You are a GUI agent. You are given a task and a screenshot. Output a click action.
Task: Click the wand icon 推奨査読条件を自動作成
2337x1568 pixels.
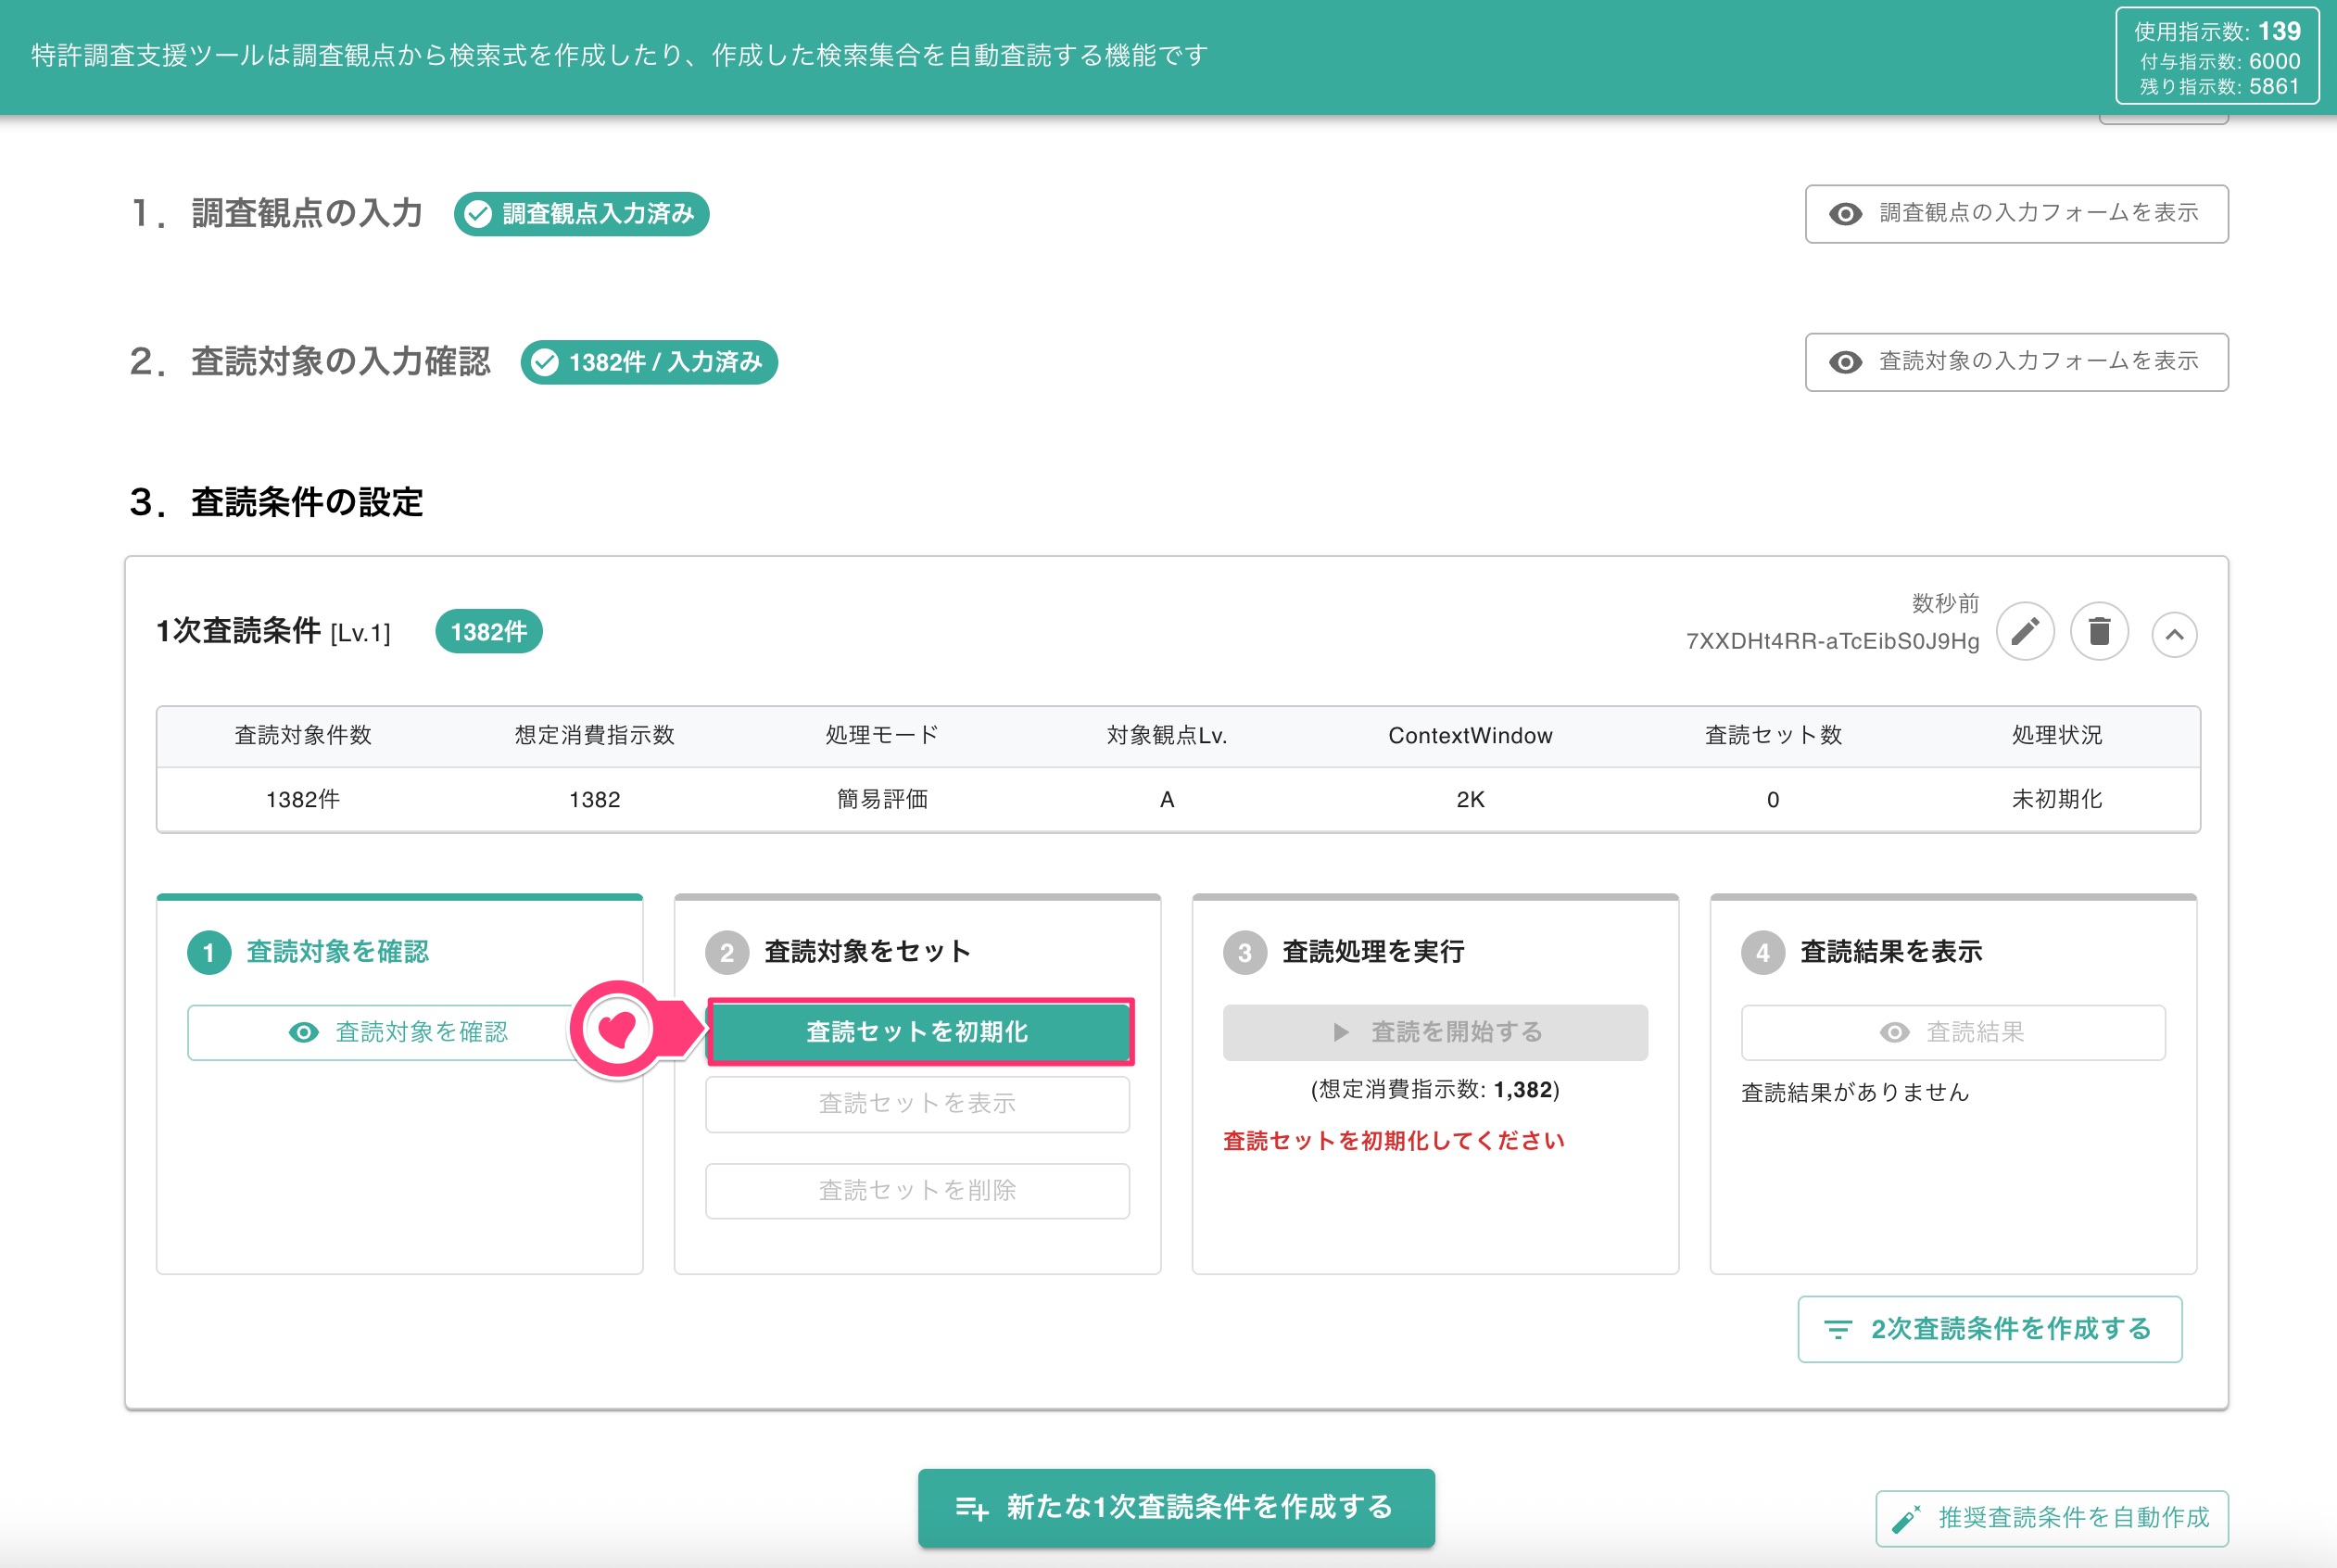pyautogui.click(x=1906, y=1519)
